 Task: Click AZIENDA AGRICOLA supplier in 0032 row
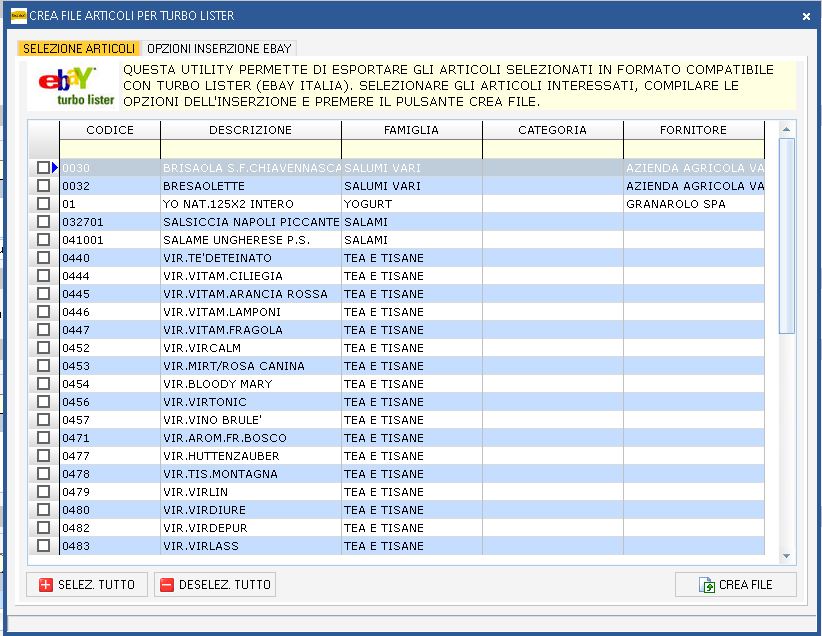click(x=694, y=186)
